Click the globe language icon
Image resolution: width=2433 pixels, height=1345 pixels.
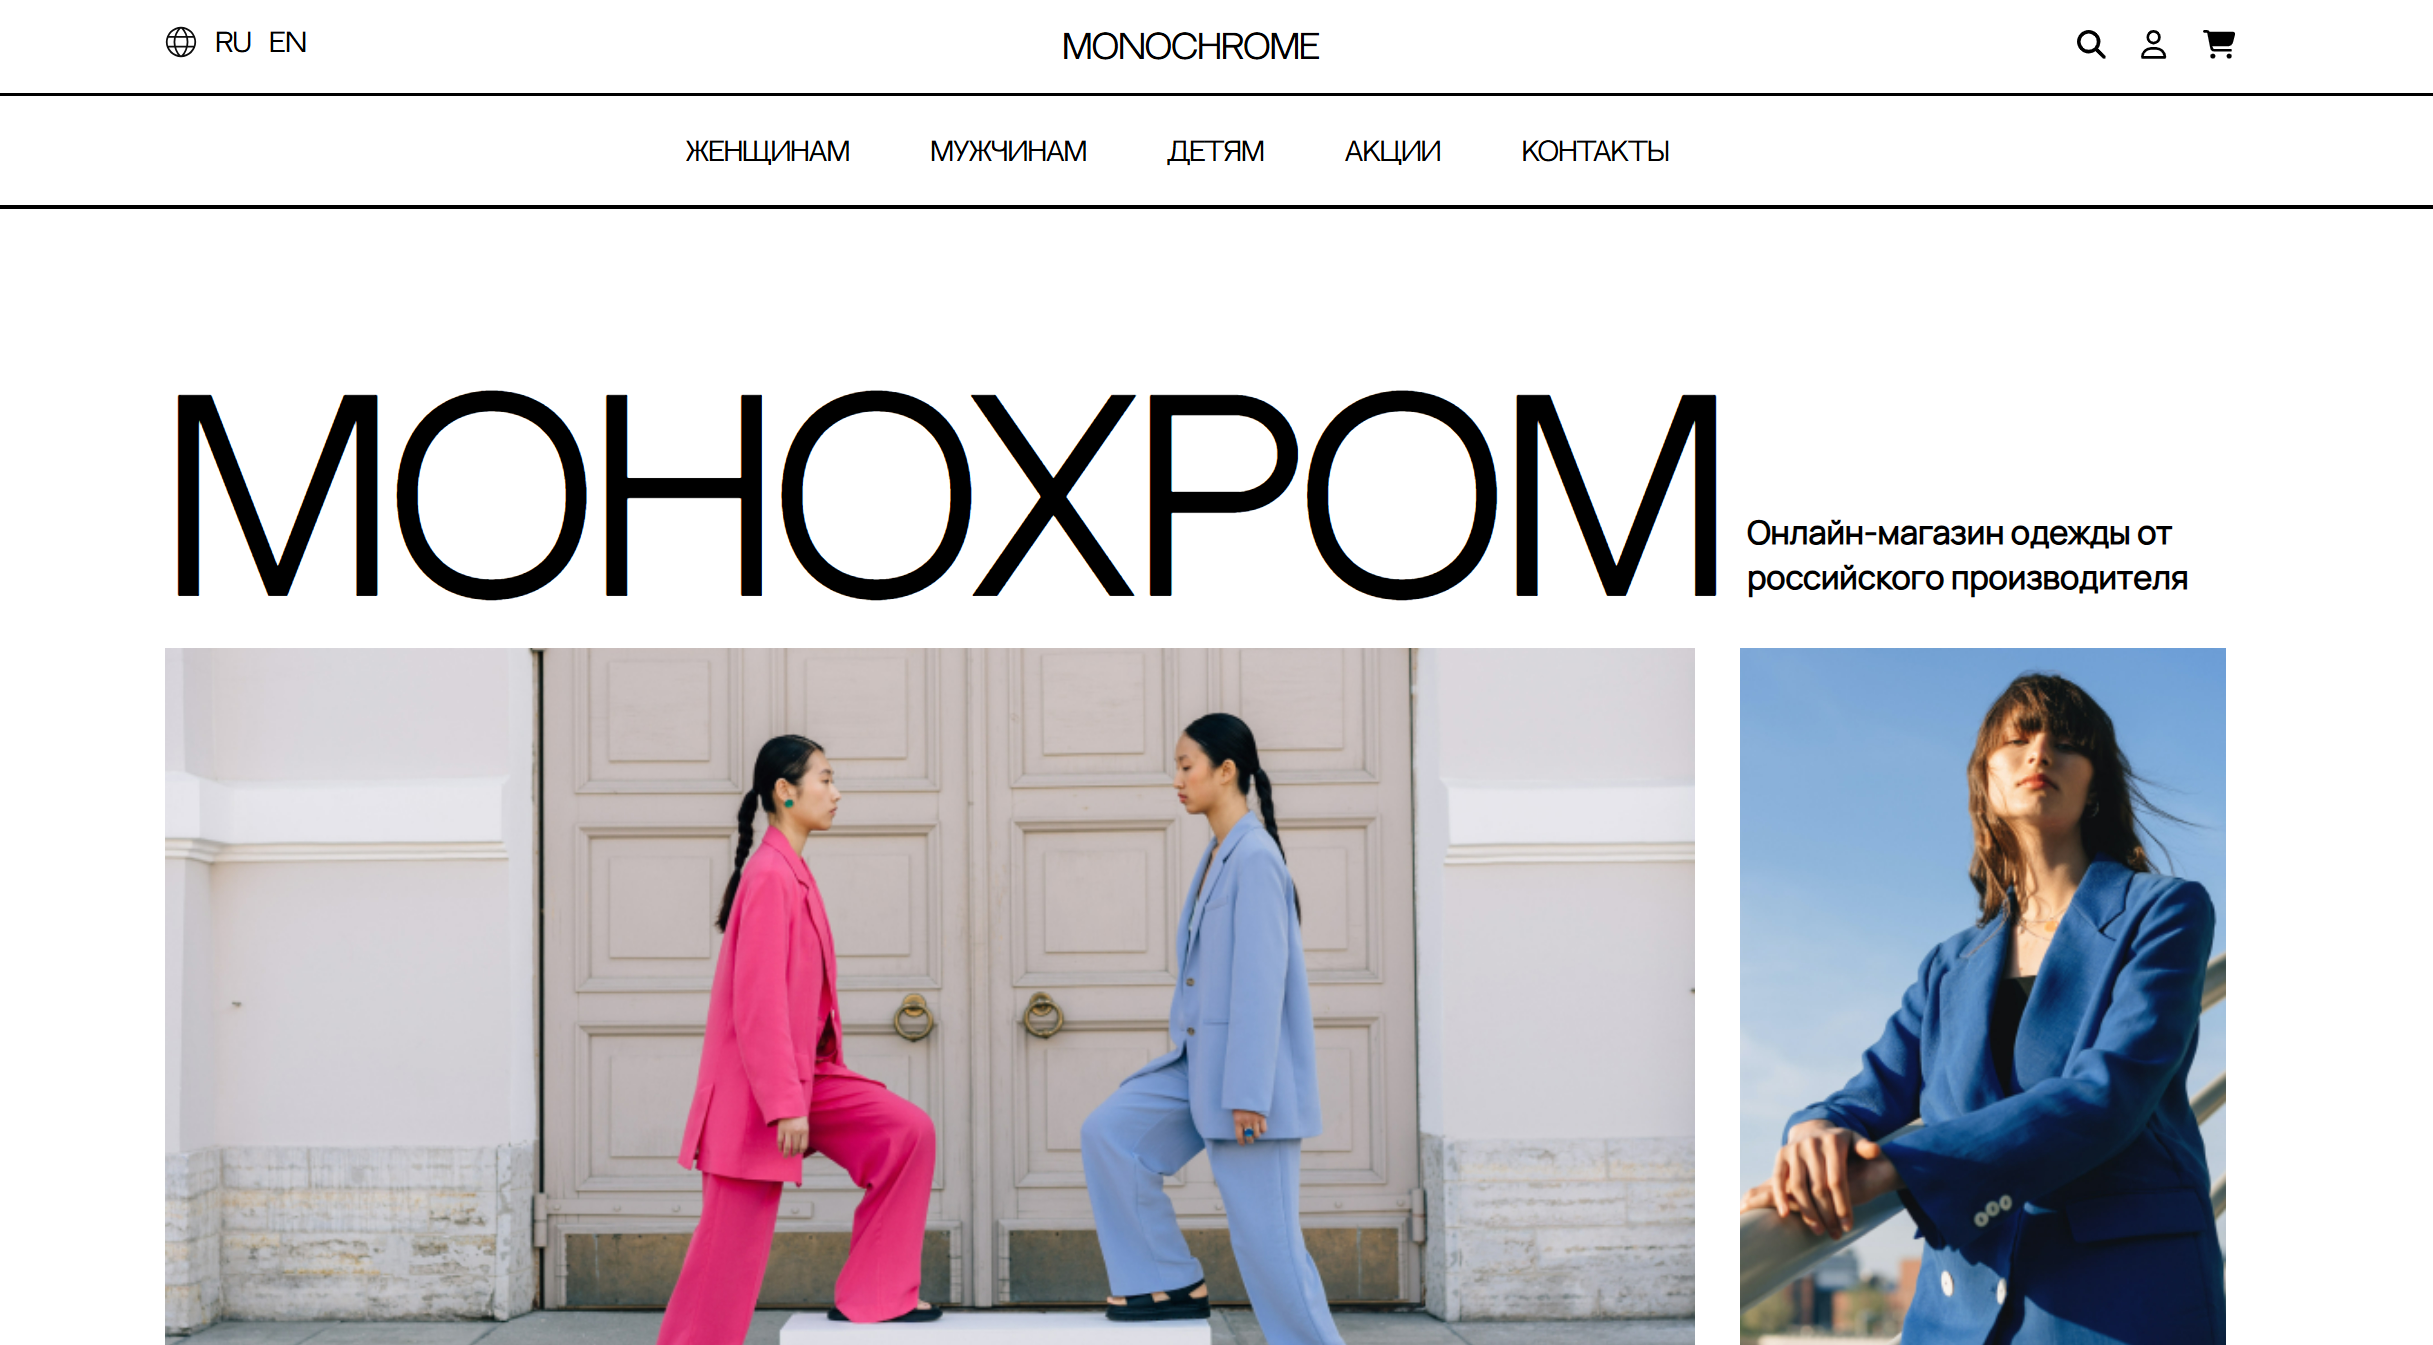[181, 42]
